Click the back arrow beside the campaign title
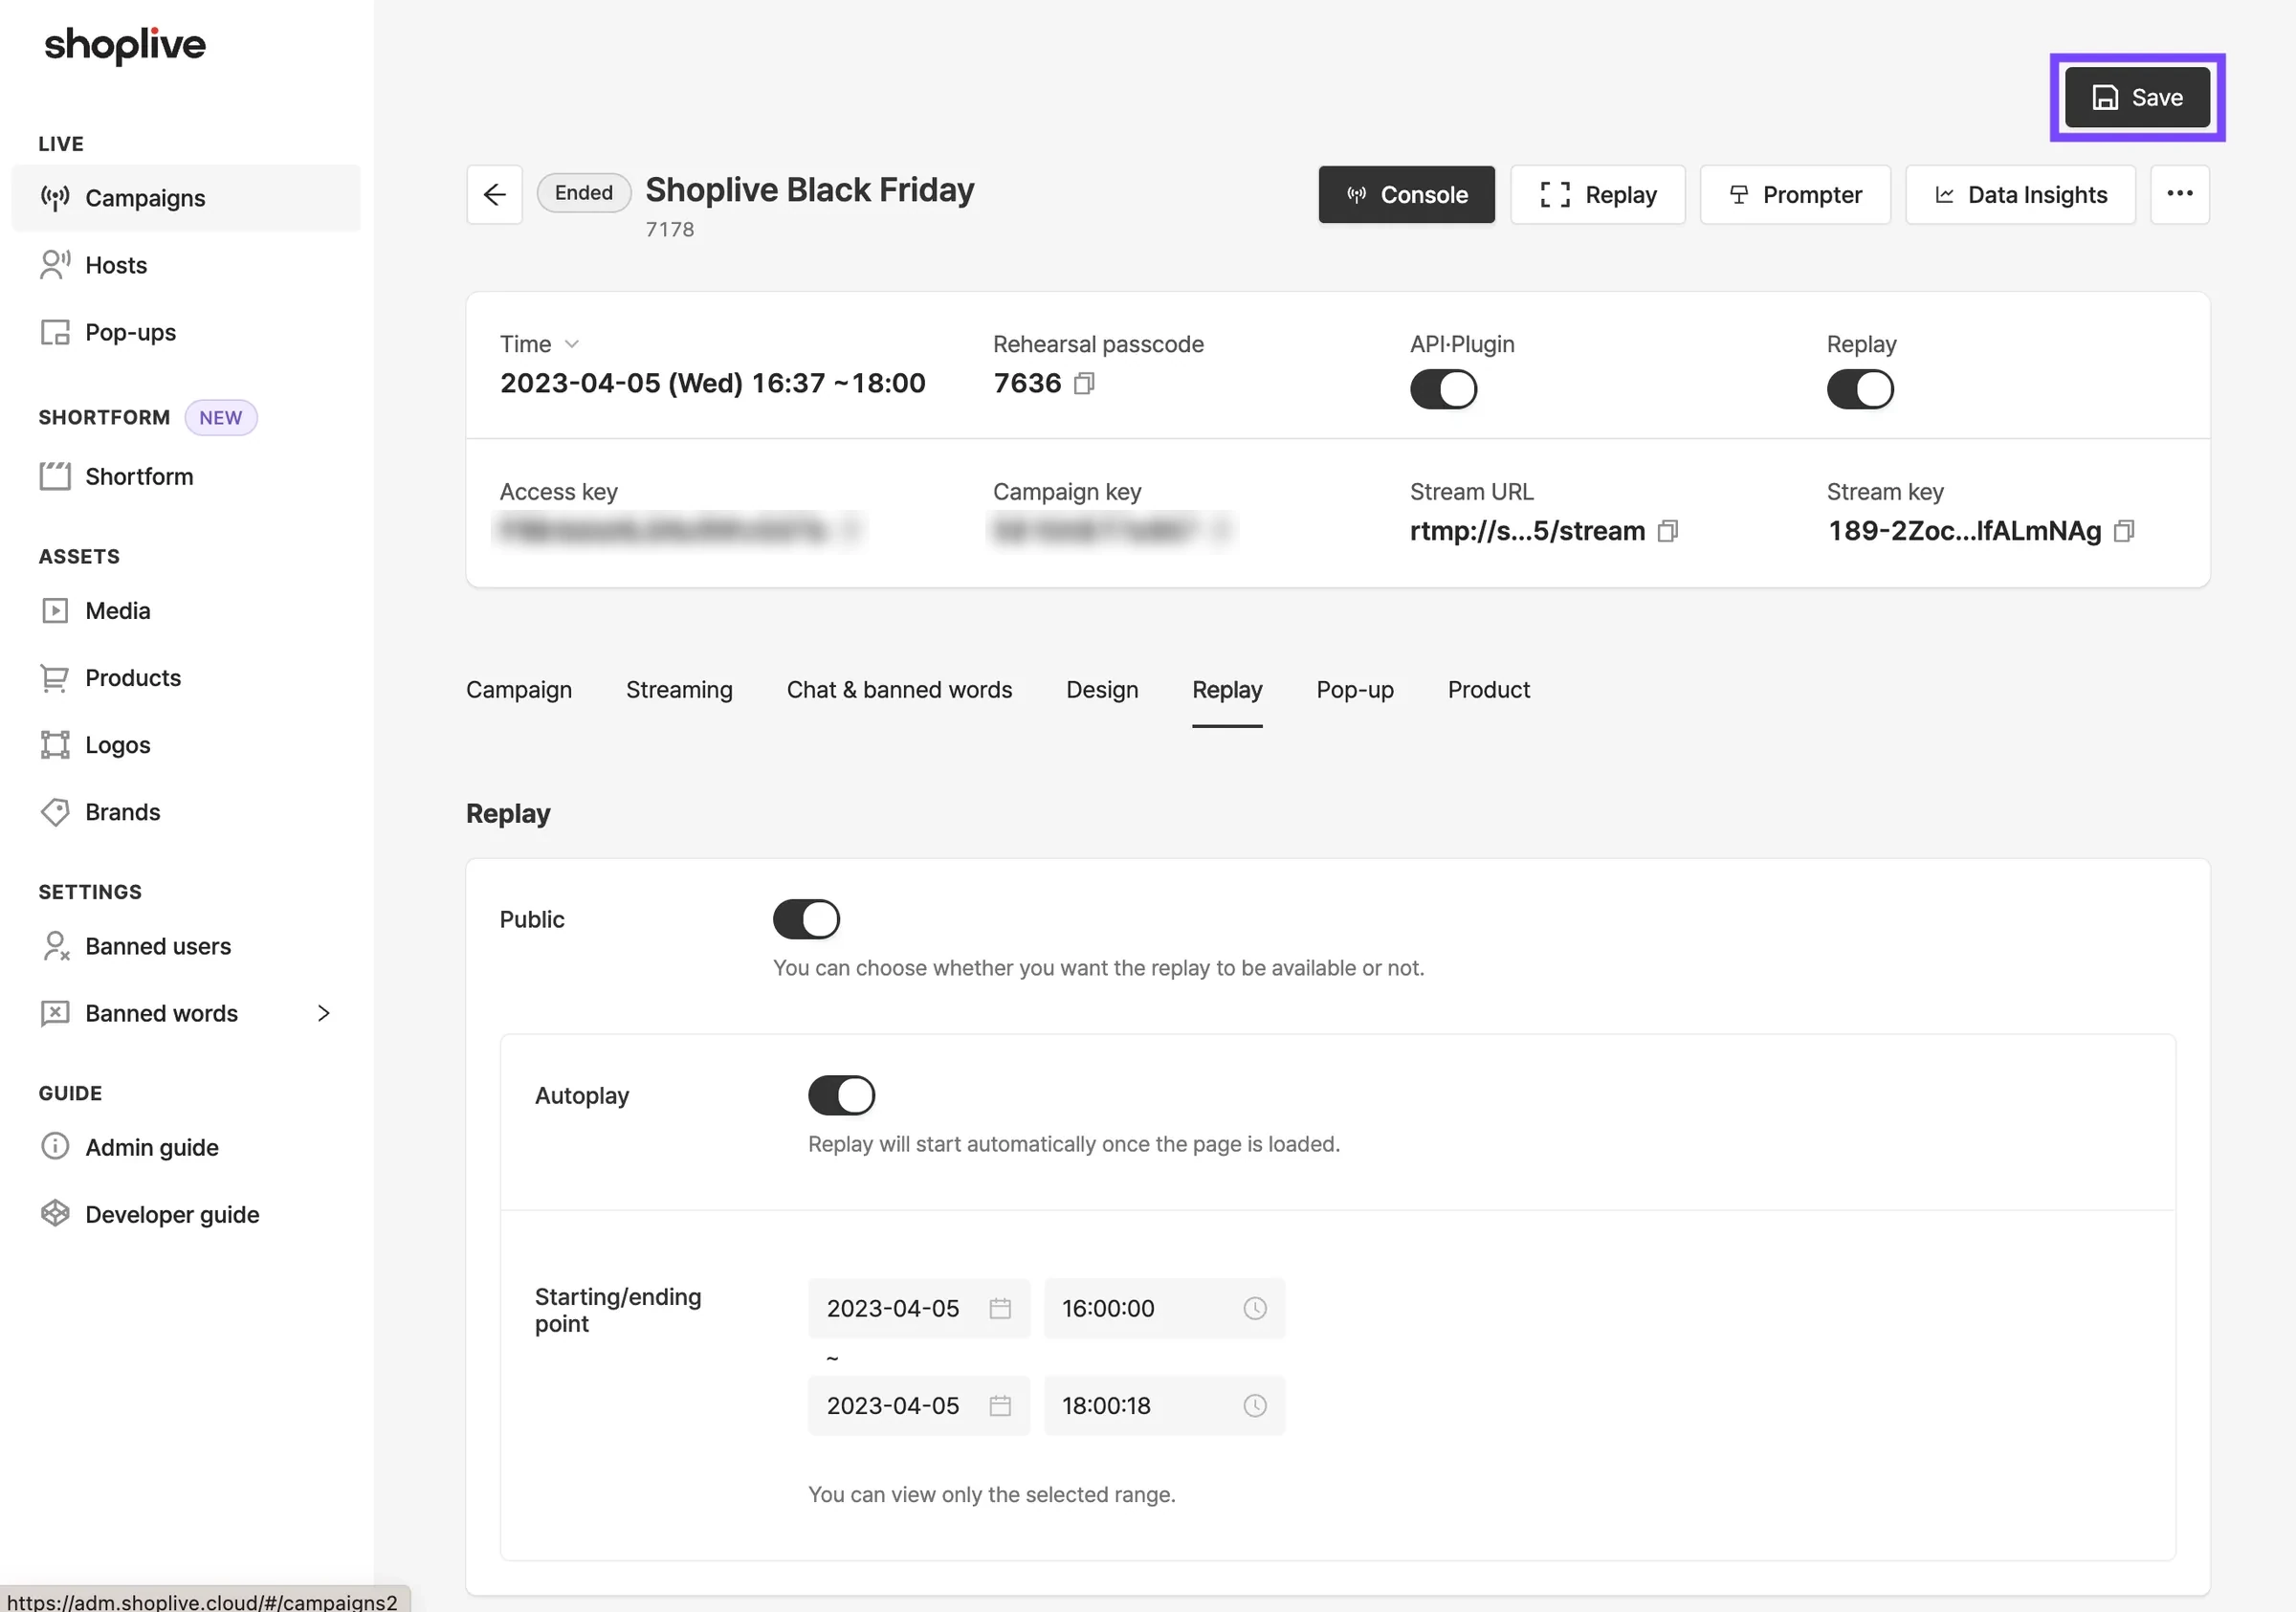Screen dimensions: 2296x1612 click(494, 194)
